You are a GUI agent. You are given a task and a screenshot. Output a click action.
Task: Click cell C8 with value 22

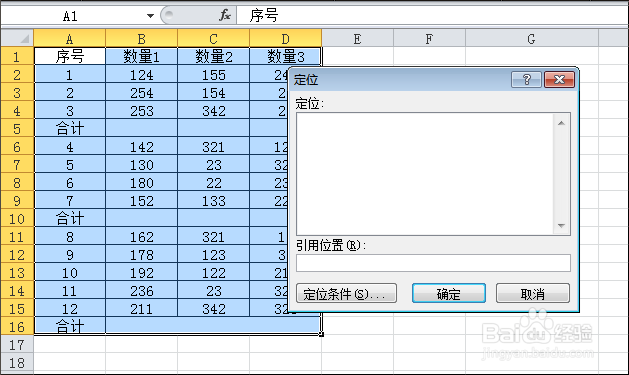point(213,183)
